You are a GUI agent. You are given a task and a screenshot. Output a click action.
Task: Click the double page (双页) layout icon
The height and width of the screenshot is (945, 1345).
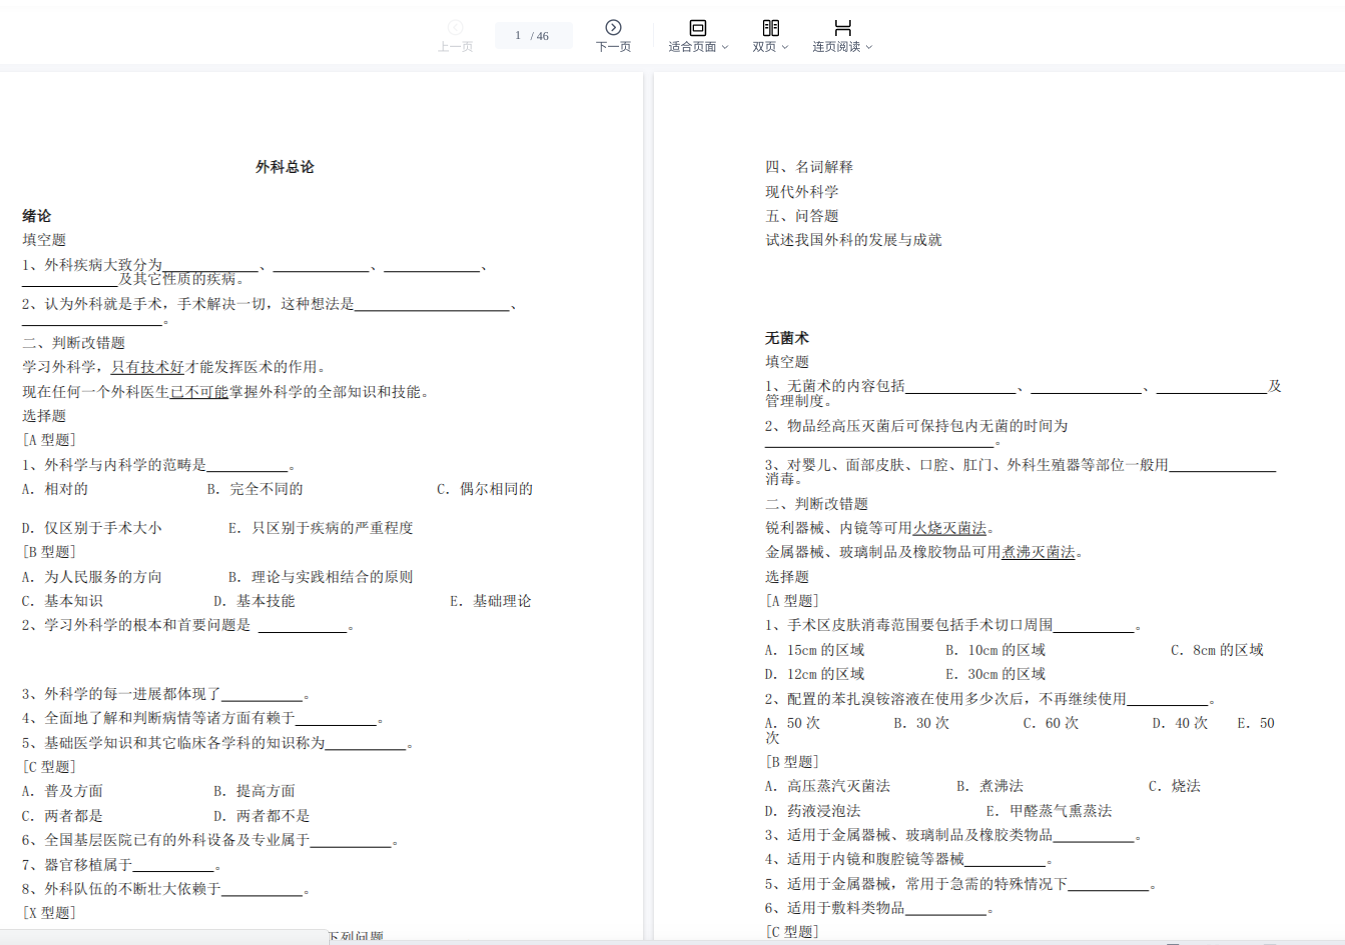770,27
